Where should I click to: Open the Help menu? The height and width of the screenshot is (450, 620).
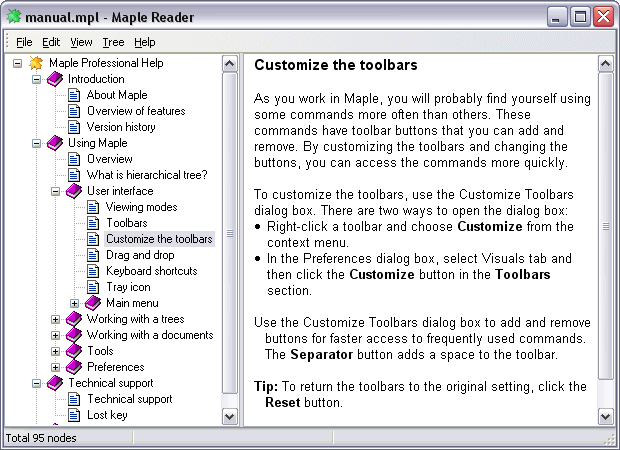pyautogui.click(x=144, y=42)
